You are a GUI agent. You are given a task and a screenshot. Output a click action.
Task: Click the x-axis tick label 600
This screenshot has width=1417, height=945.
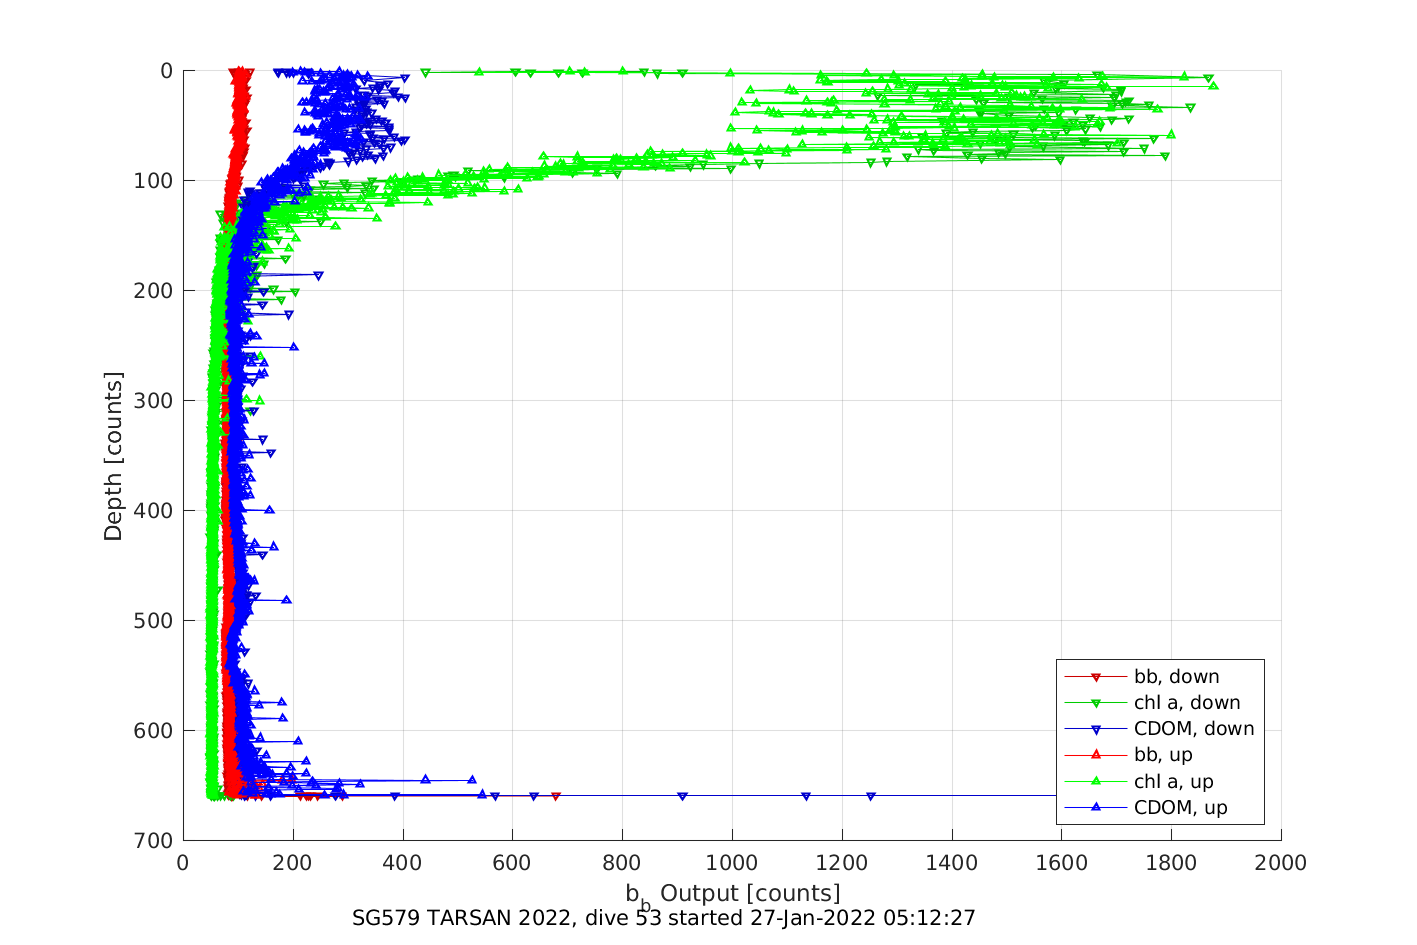[x=512, y=863]
